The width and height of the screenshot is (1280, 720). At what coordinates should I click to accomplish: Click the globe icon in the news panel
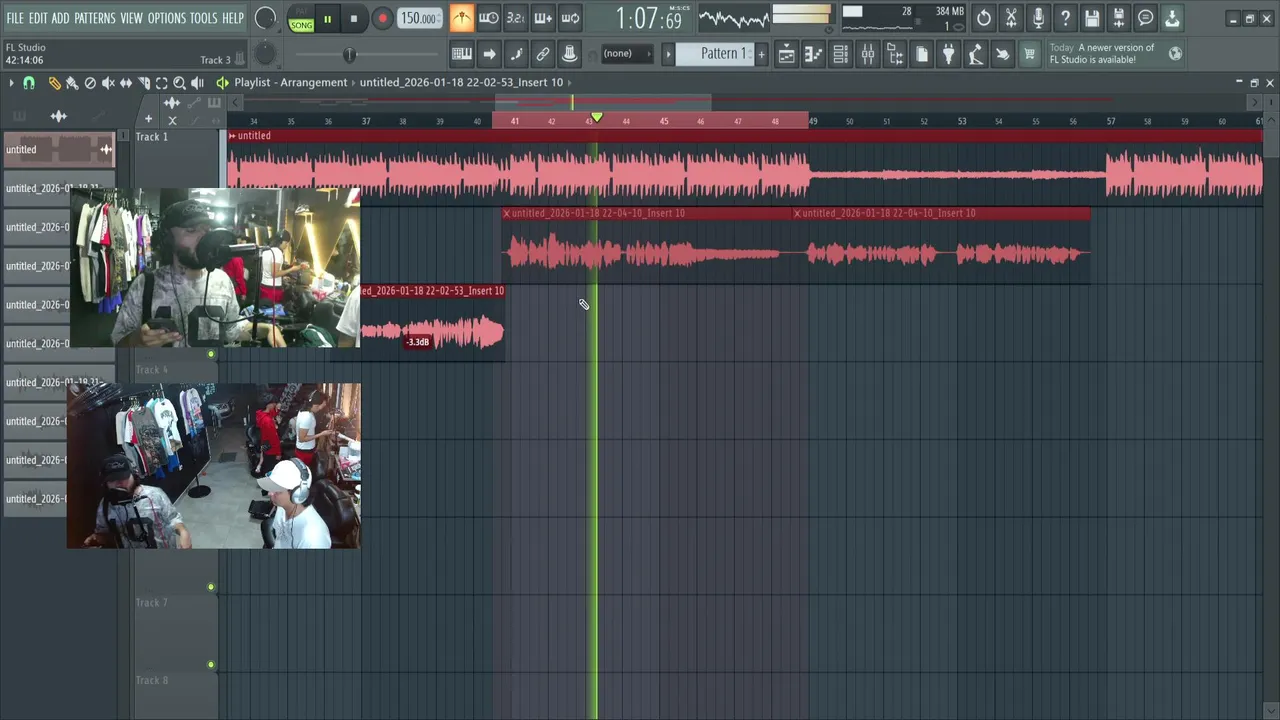1175,54
